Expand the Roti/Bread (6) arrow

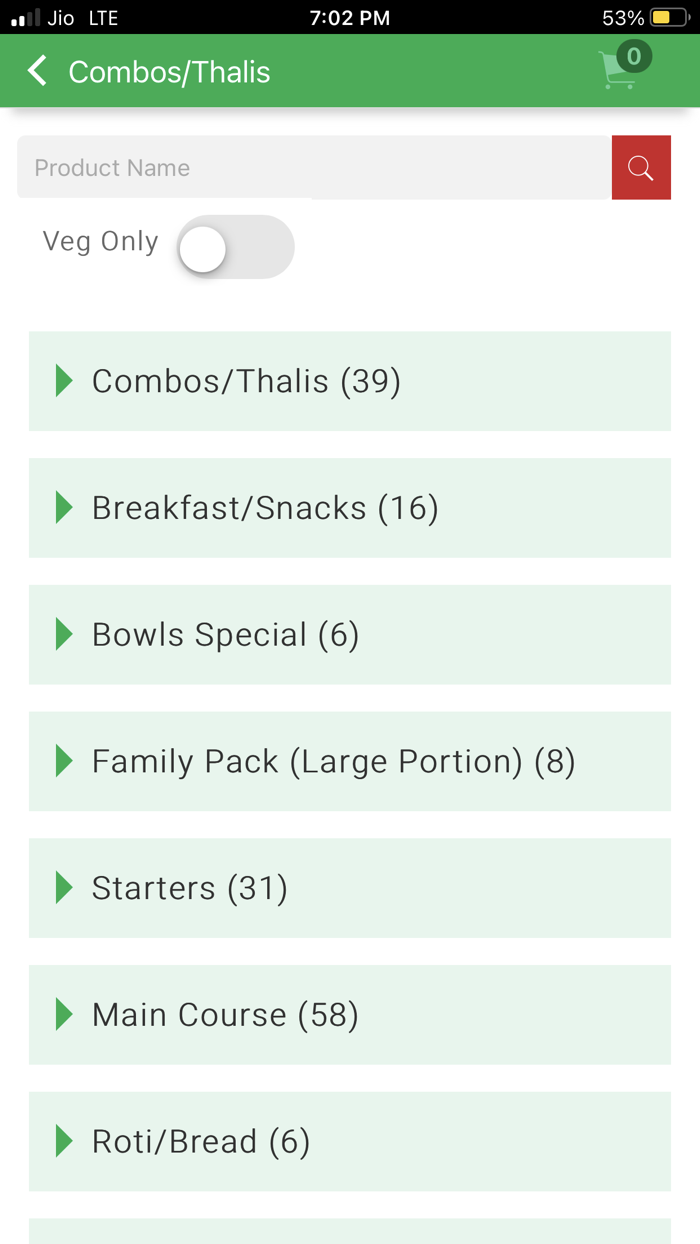click(x=64, y=1141)
